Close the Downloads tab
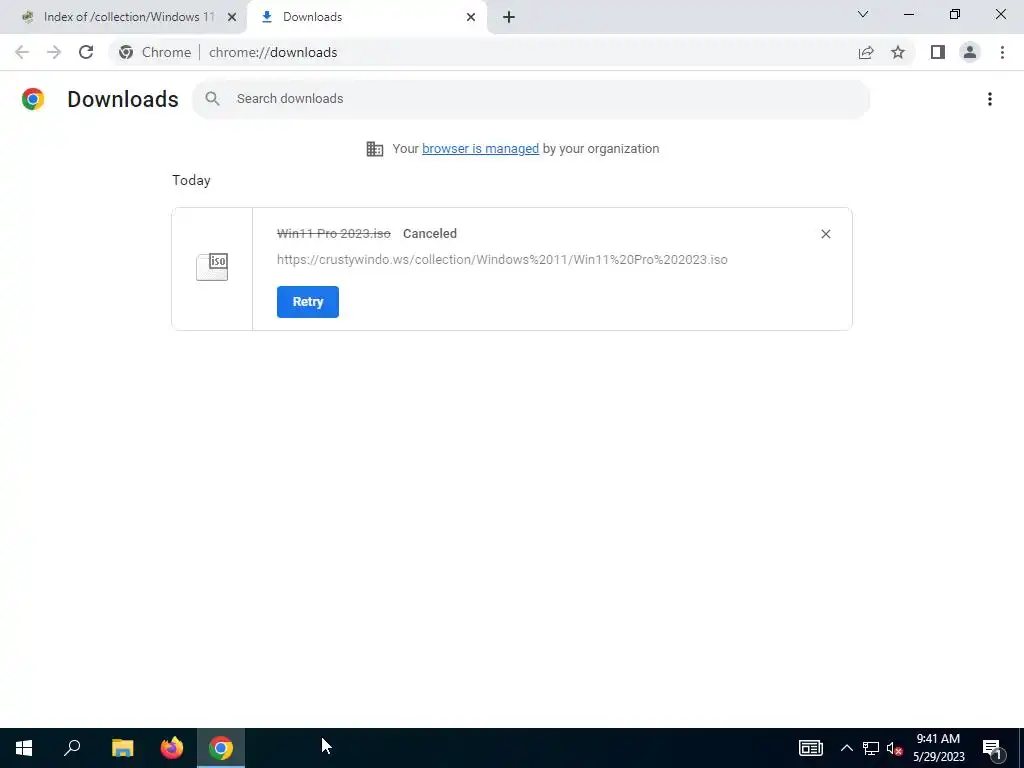1024x768 pixels. coord(471,17)
